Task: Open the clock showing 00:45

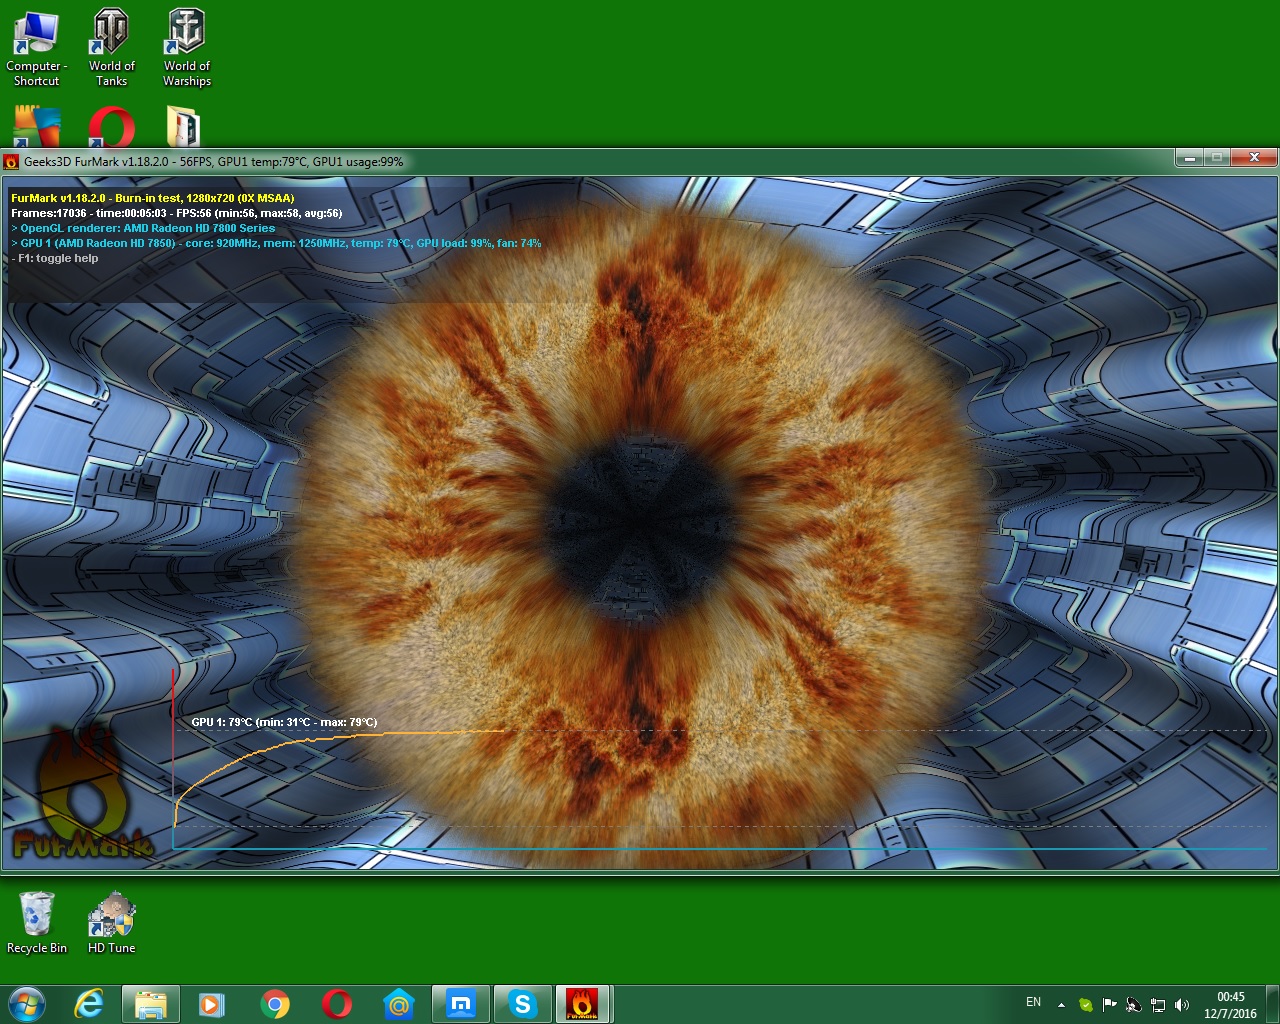Action: click(1230, 1004)
